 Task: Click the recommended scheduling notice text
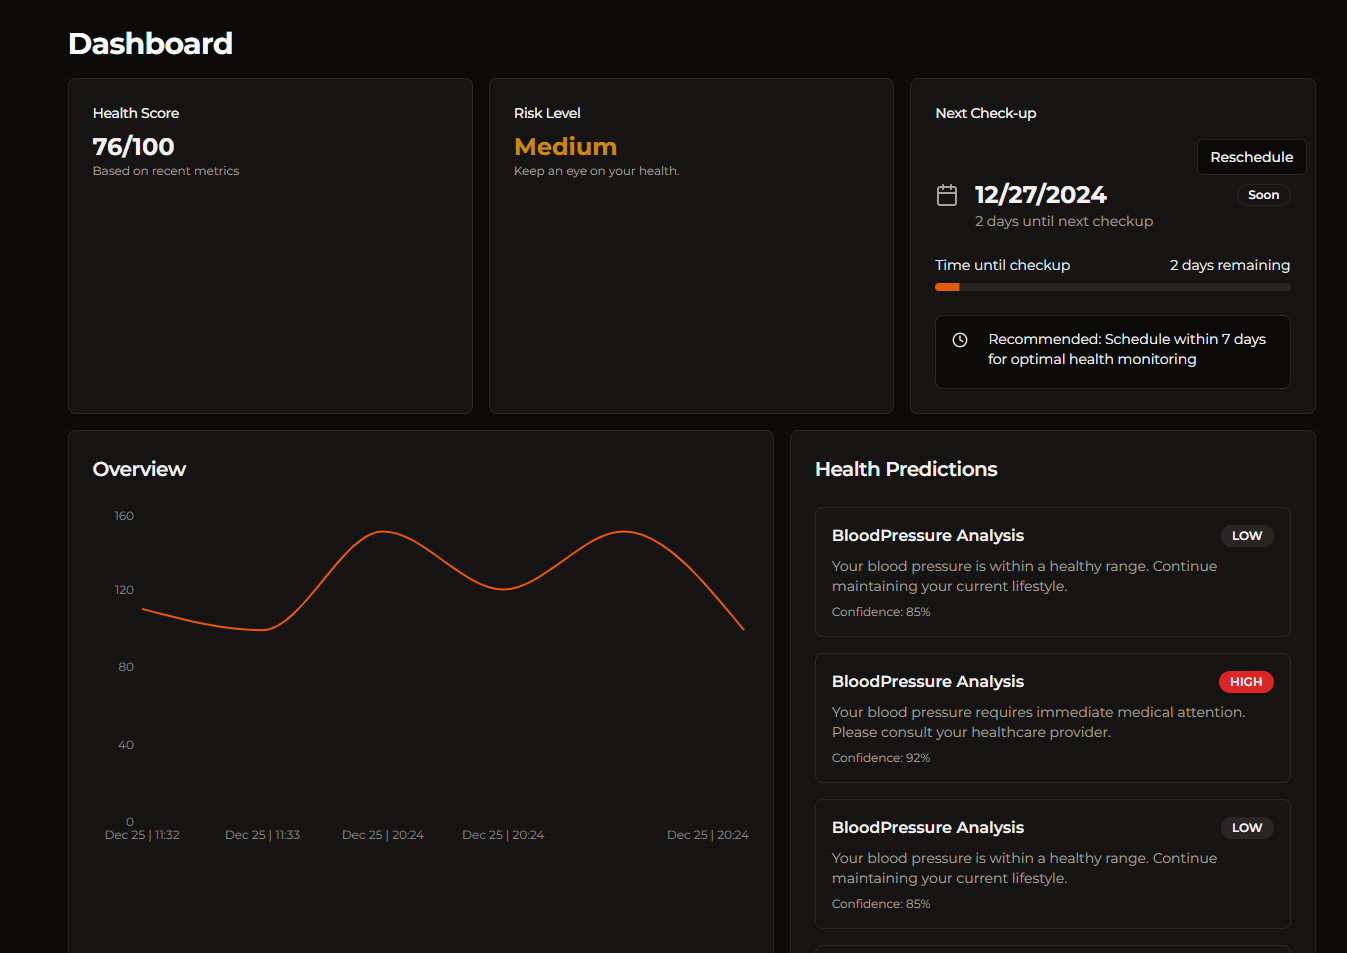pos(1126,349)
